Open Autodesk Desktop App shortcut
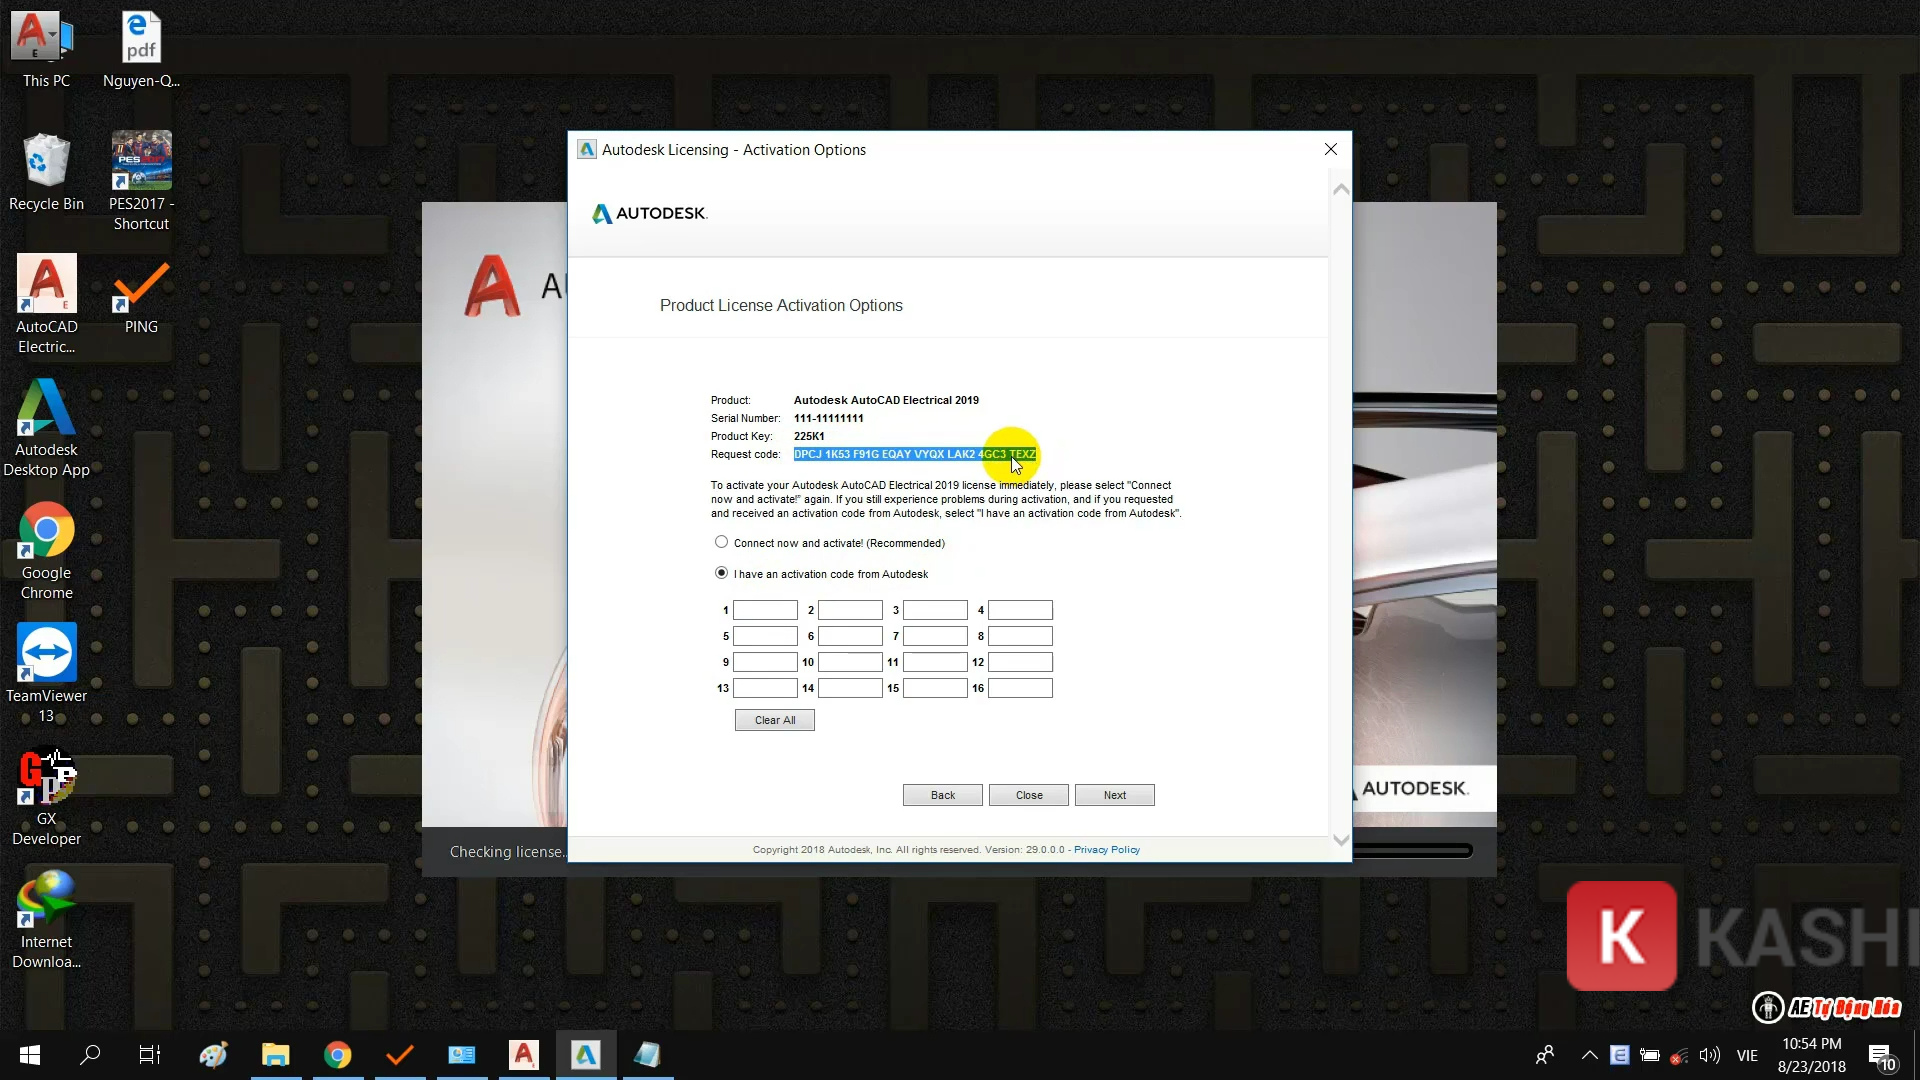The width and height of the screenshot is (1920, 1080). pos(46,428)
